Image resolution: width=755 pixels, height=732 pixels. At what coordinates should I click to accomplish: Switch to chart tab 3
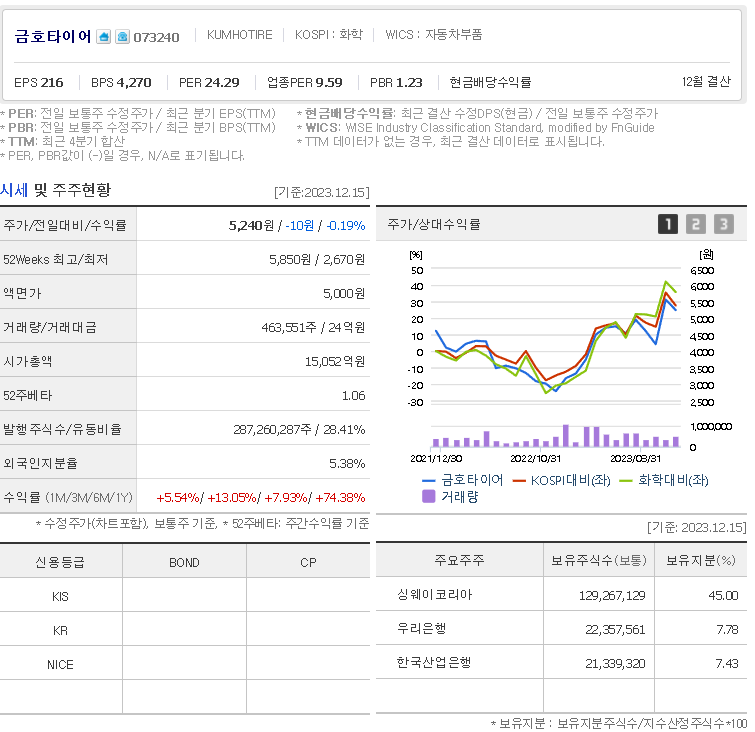(x=724, y=224)
